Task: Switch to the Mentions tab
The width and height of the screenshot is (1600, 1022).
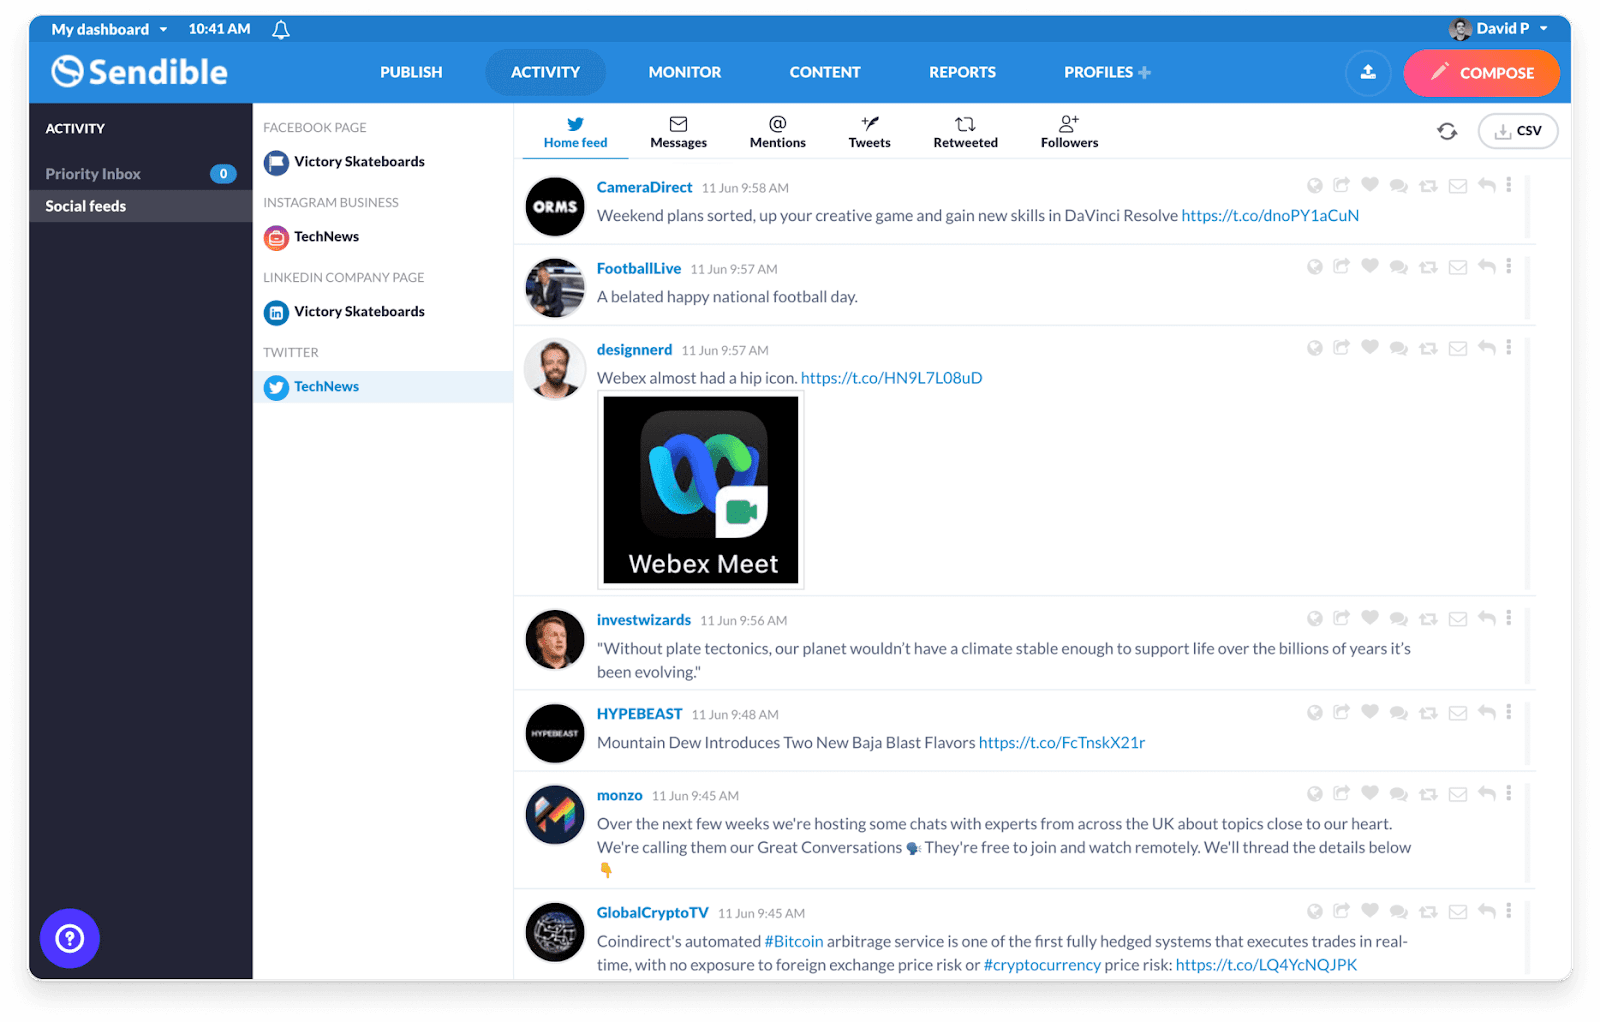Action: (x=777, y=132)
